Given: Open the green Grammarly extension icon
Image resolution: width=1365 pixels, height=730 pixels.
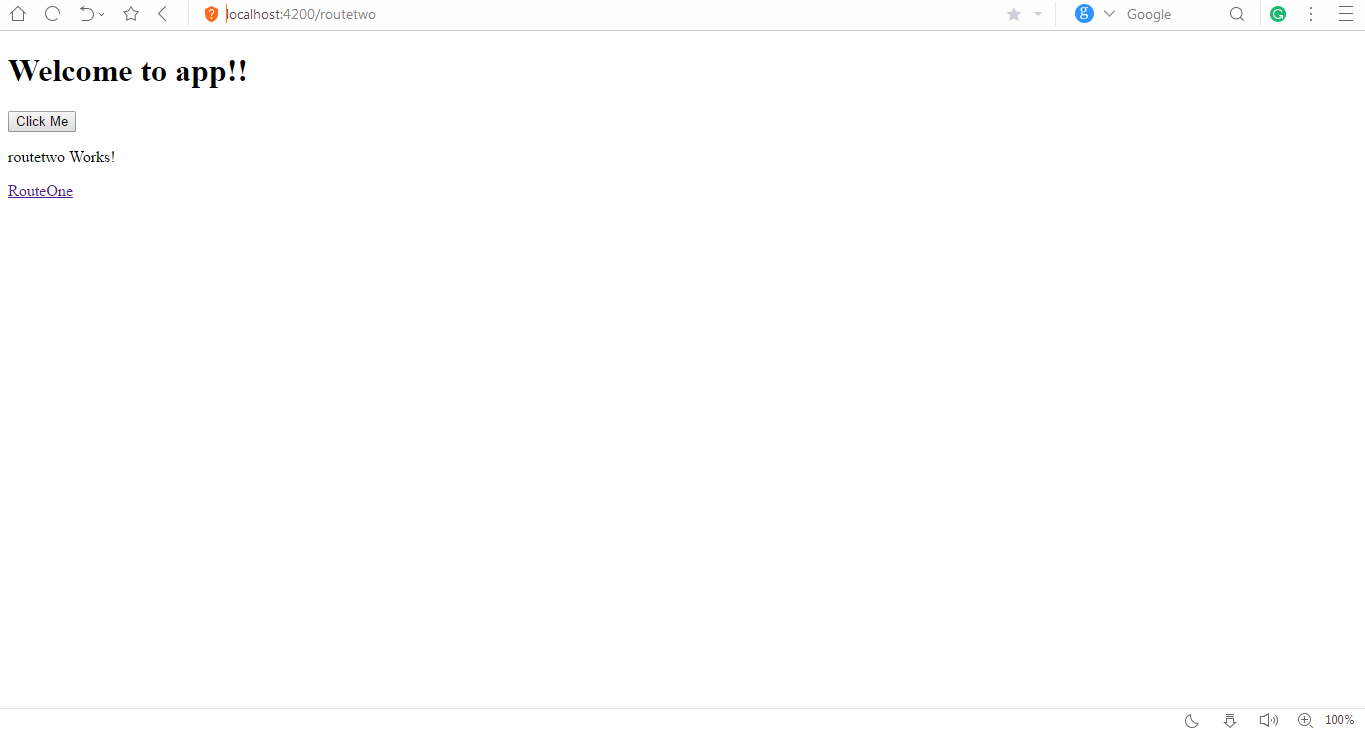Looking at the screenshot, I should coord(1278,14).
